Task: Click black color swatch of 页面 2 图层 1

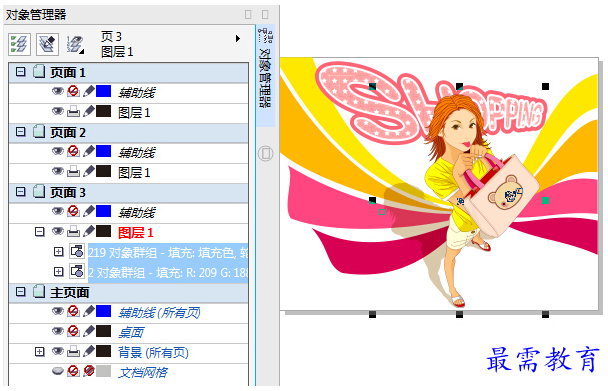Action: (x=104, y=171)
